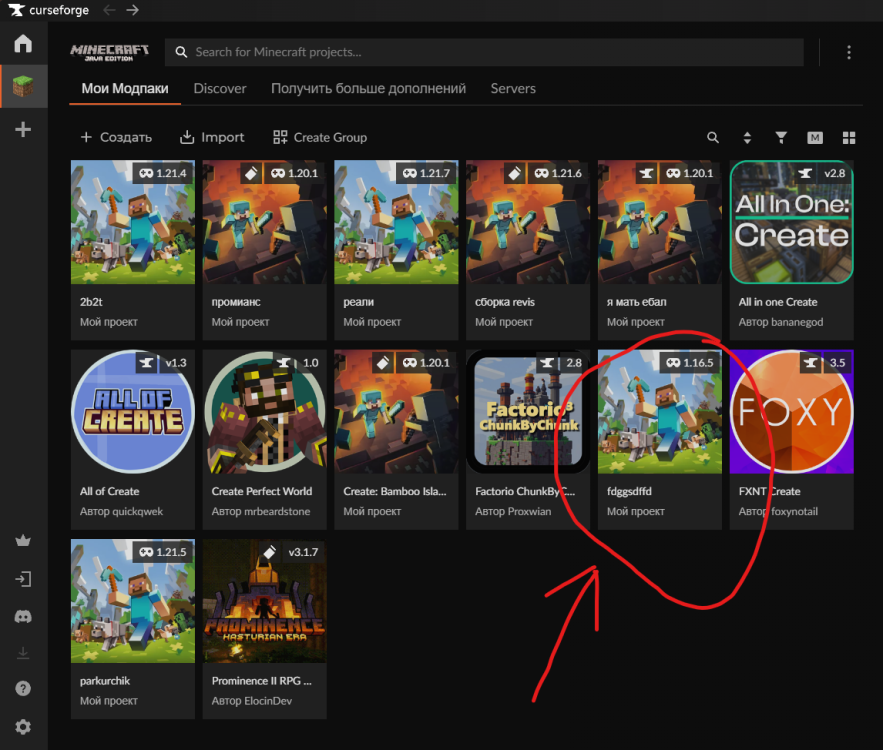The height and width of the screenshot is (750, 883).
Task: Open the 2b2t modpack thumbnail
Action: tap(133, 222)
